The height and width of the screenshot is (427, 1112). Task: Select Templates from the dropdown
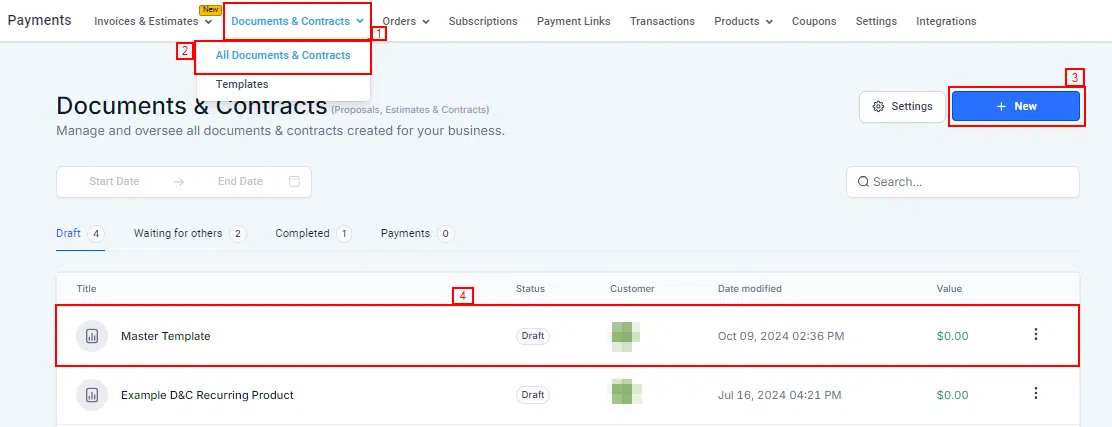point(242,84)
